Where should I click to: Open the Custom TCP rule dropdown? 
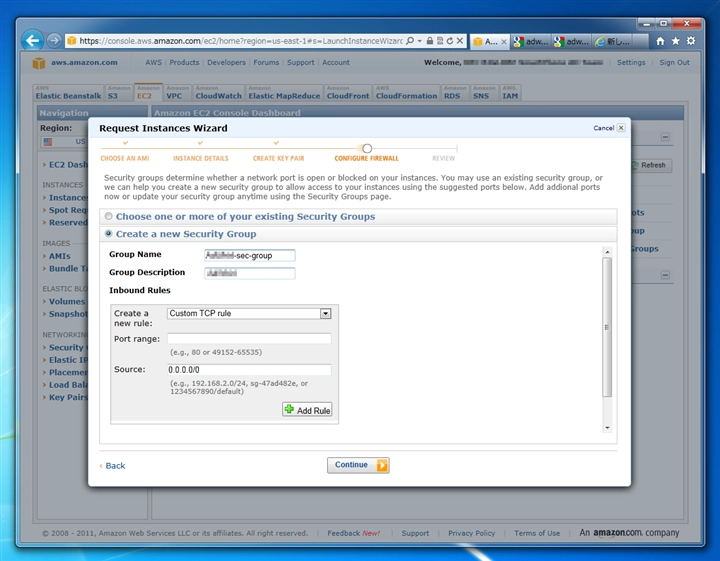click(249, 314)
